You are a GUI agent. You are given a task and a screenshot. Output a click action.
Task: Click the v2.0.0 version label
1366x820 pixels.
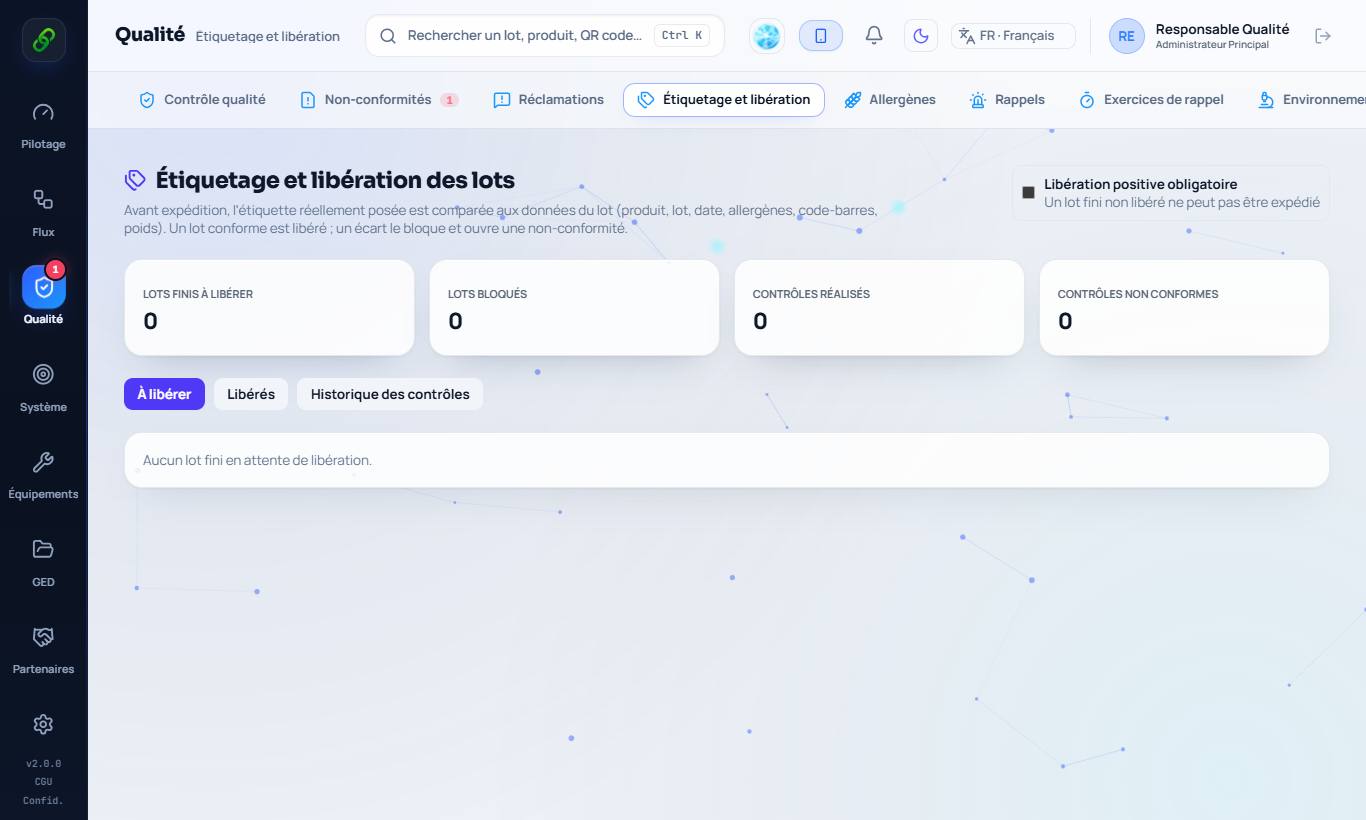[43, 764]
